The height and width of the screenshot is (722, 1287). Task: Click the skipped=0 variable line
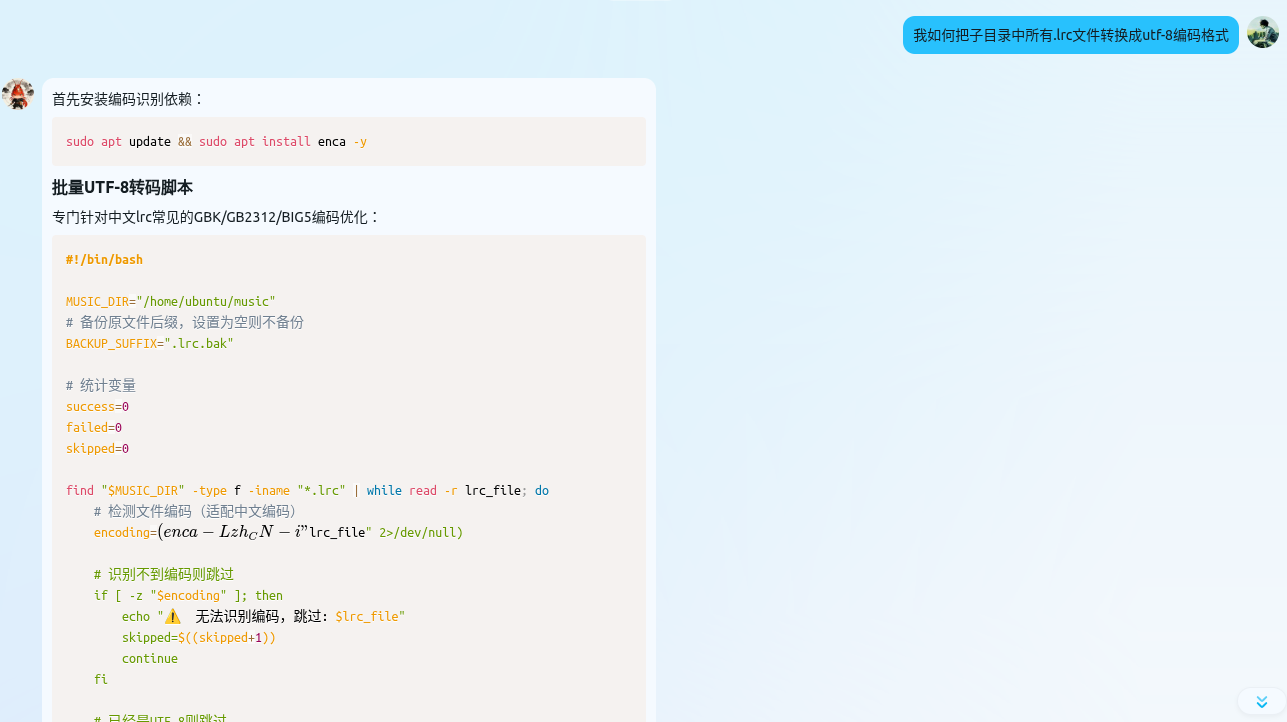coord(97,449)
